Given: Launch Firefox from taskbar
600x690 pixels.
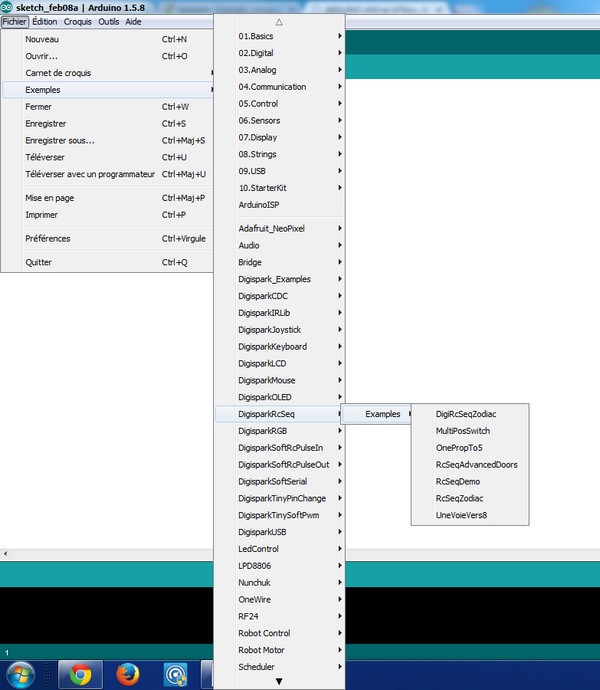Looking at the screenshot, I should pos(128,675).
